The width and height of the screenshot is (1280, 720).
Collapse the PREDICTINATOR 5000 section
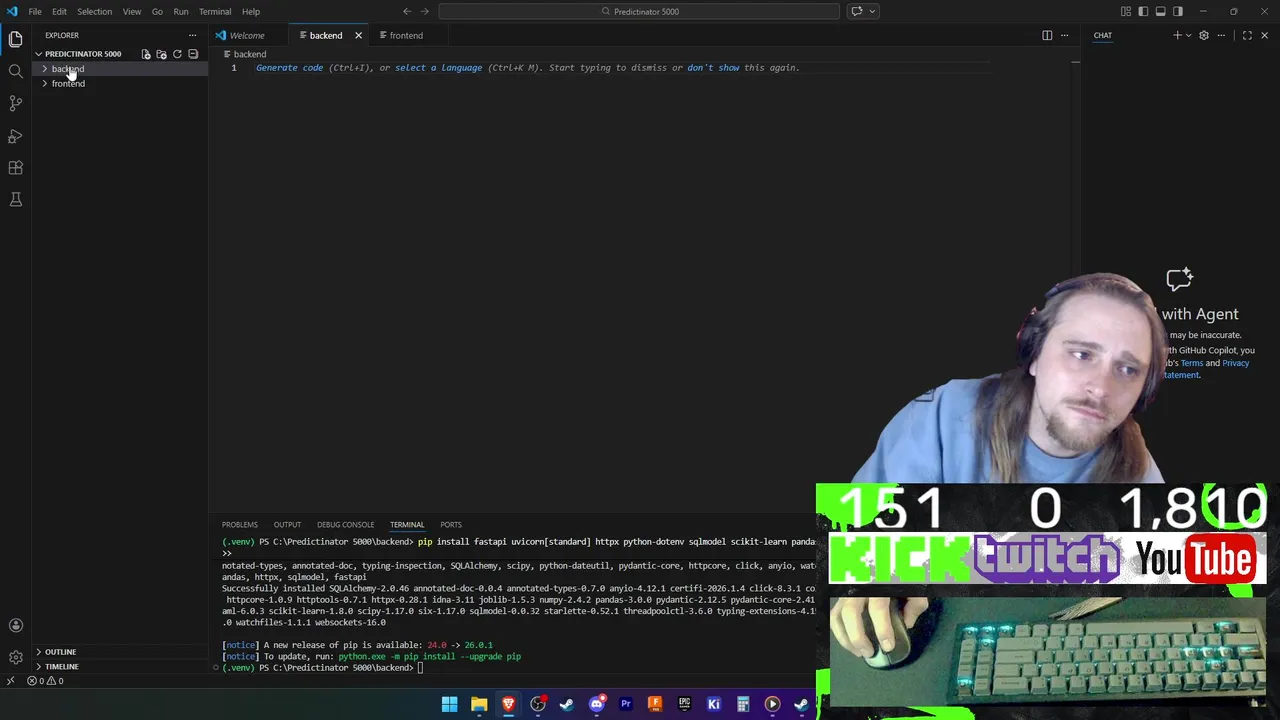82,54
